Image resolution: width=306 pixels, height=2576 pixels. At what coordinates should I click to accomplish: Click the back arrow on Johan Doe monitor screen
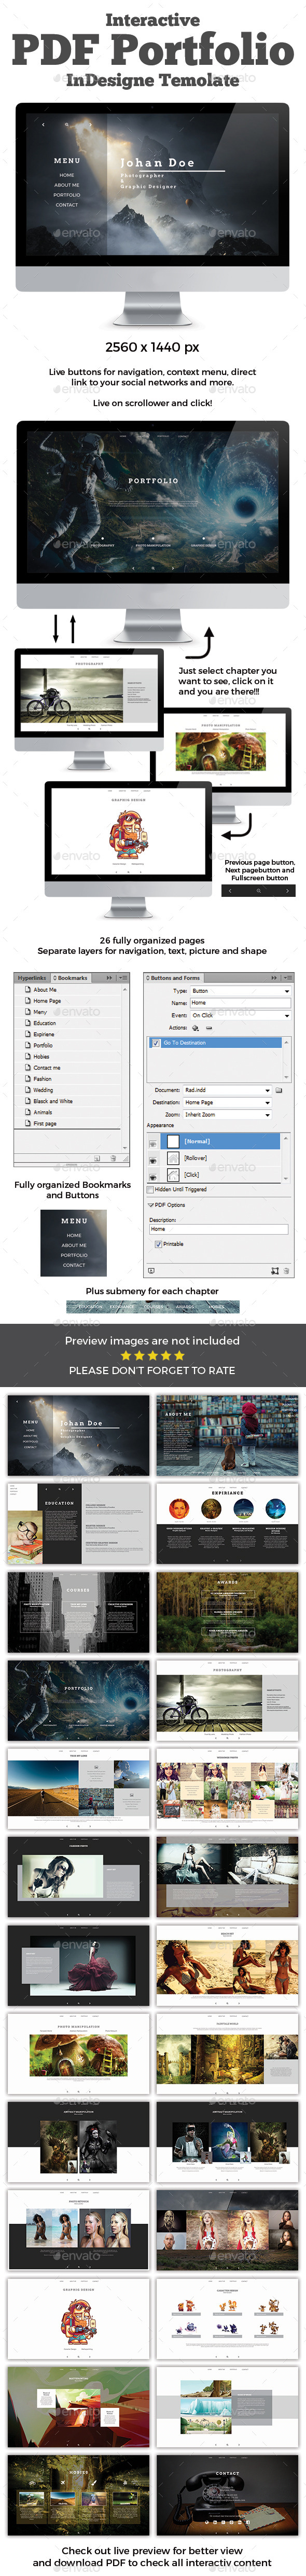[43, 125]
